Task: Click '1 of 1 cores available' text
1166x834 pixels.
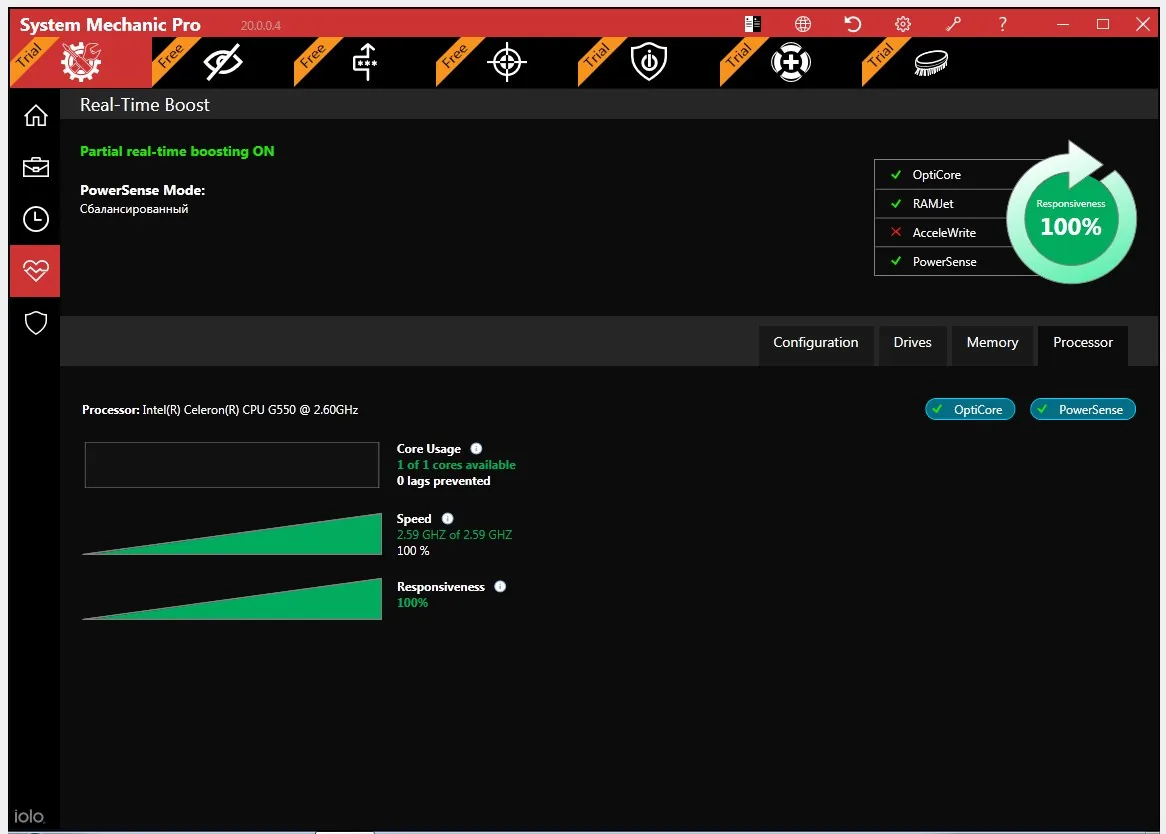Action: 456,465
